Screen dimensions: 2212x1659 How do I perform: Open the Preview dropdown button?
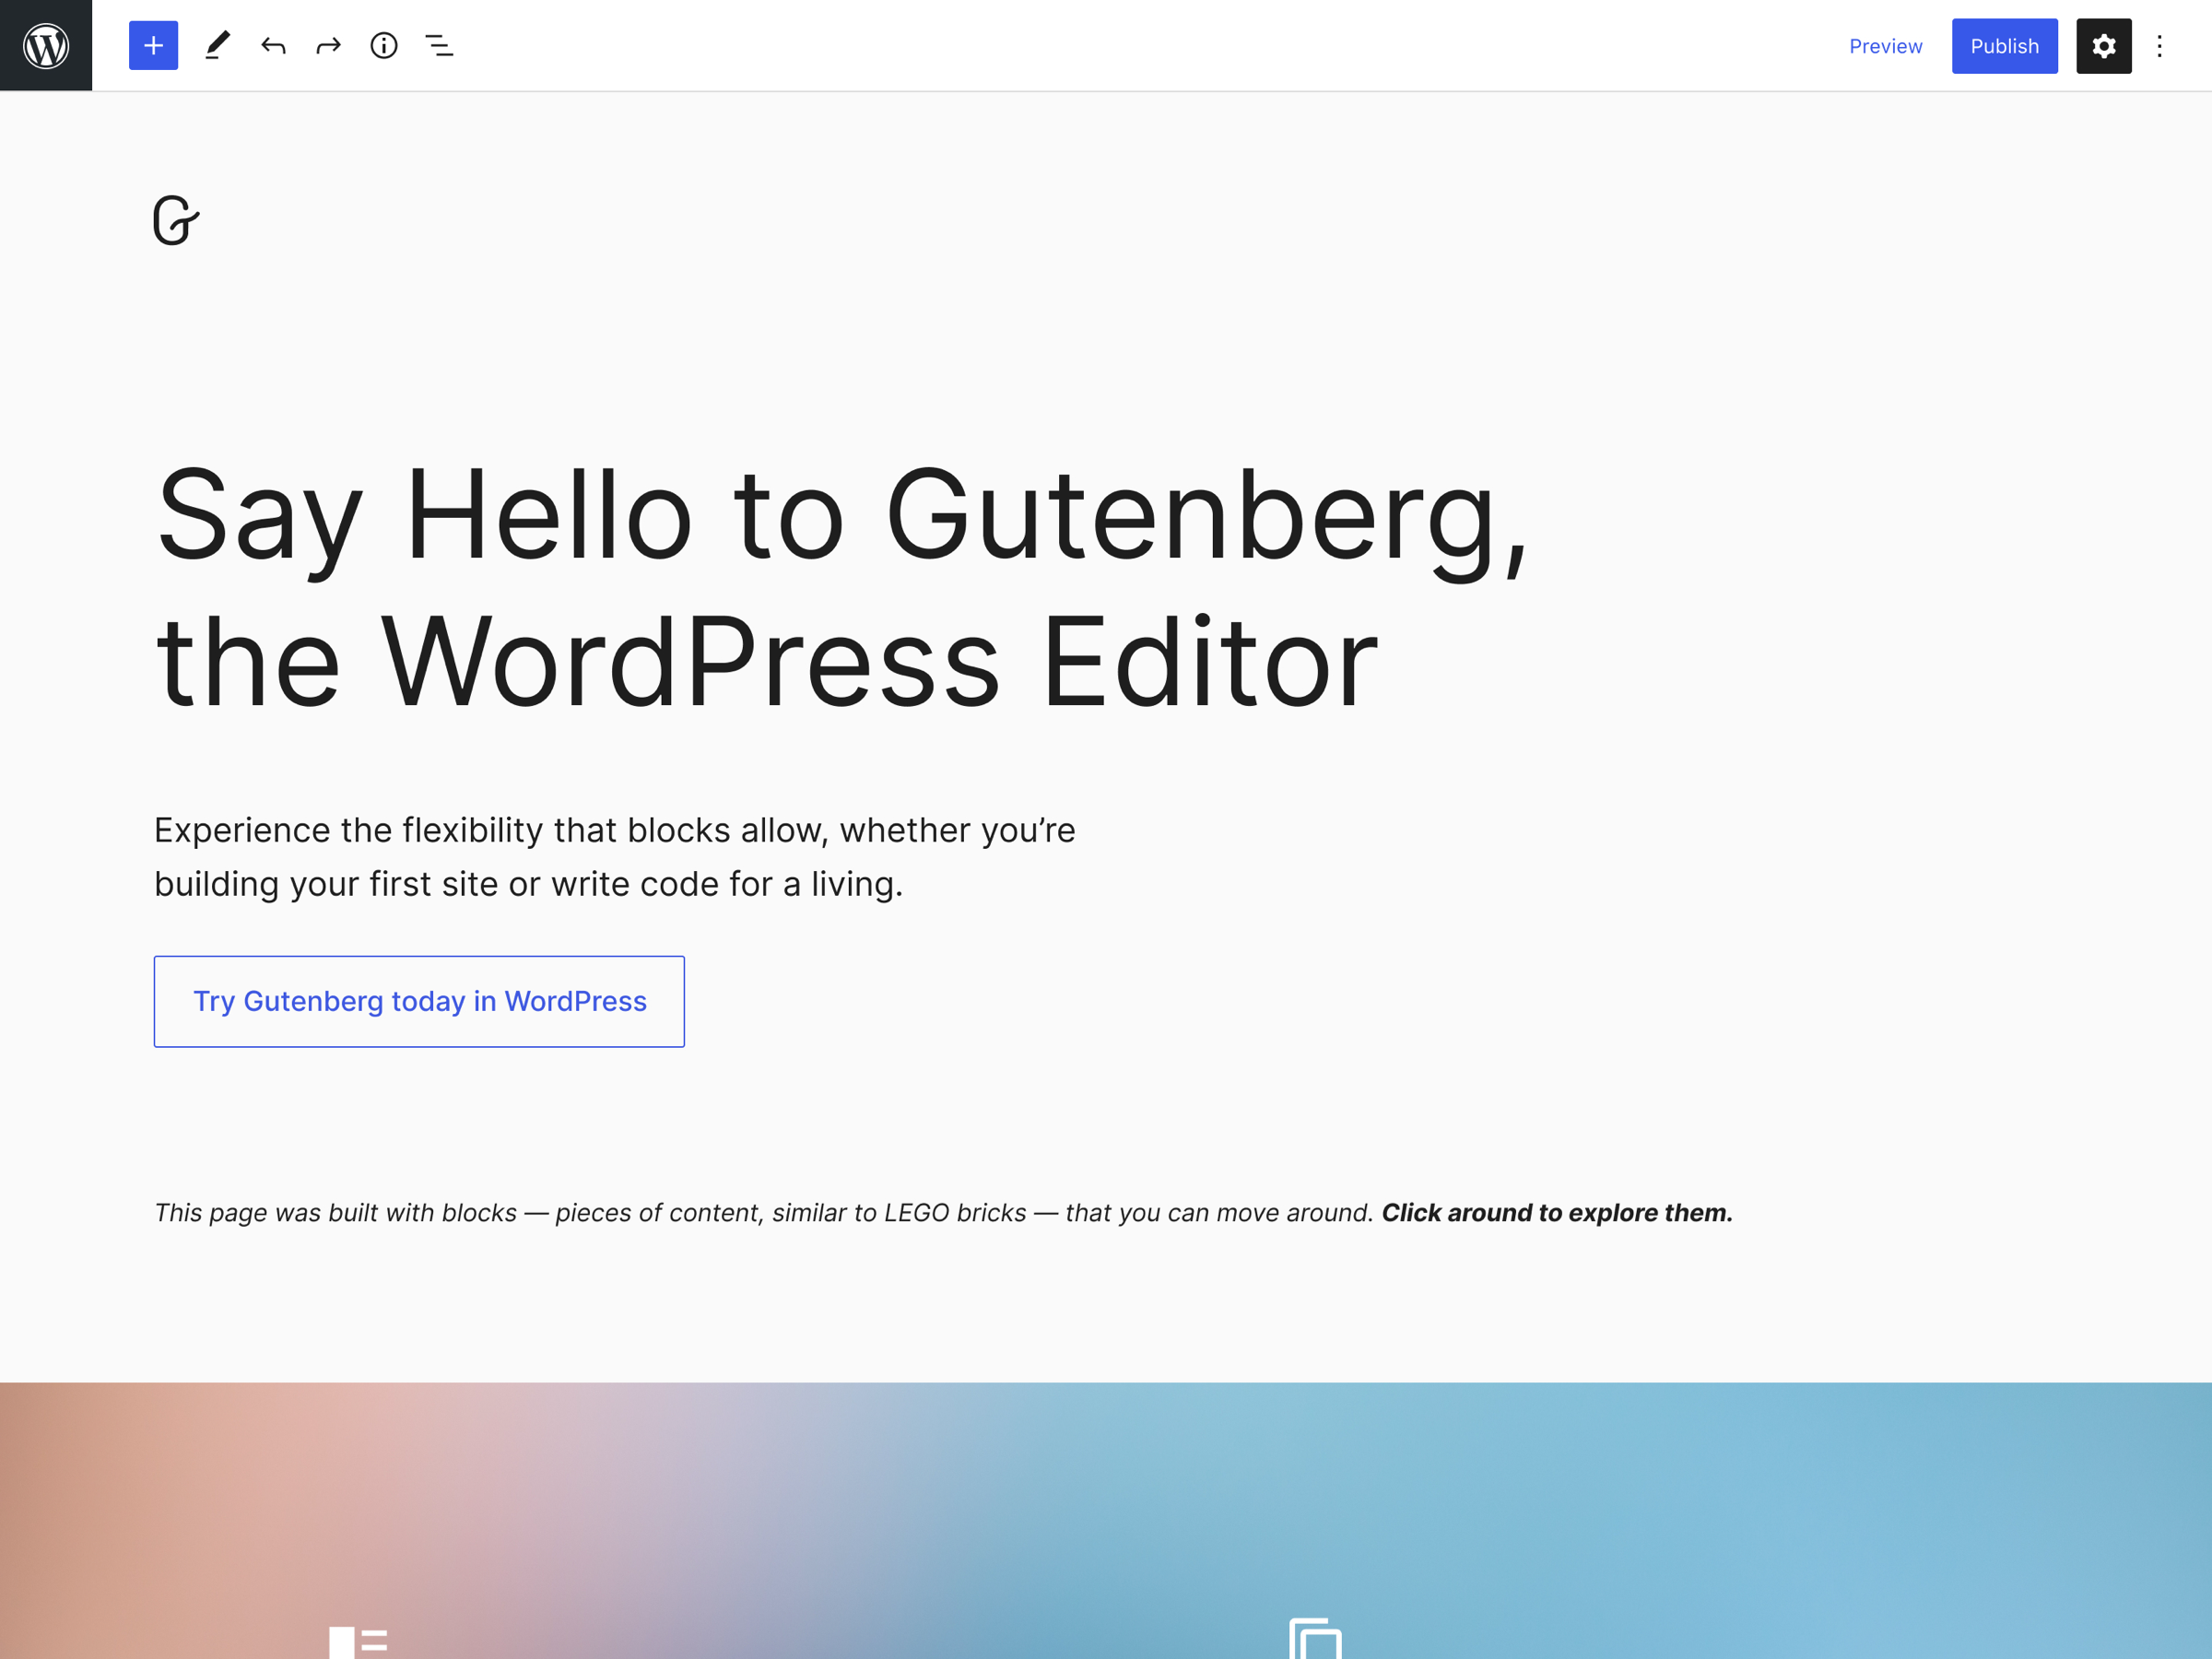pos(1887,43)
